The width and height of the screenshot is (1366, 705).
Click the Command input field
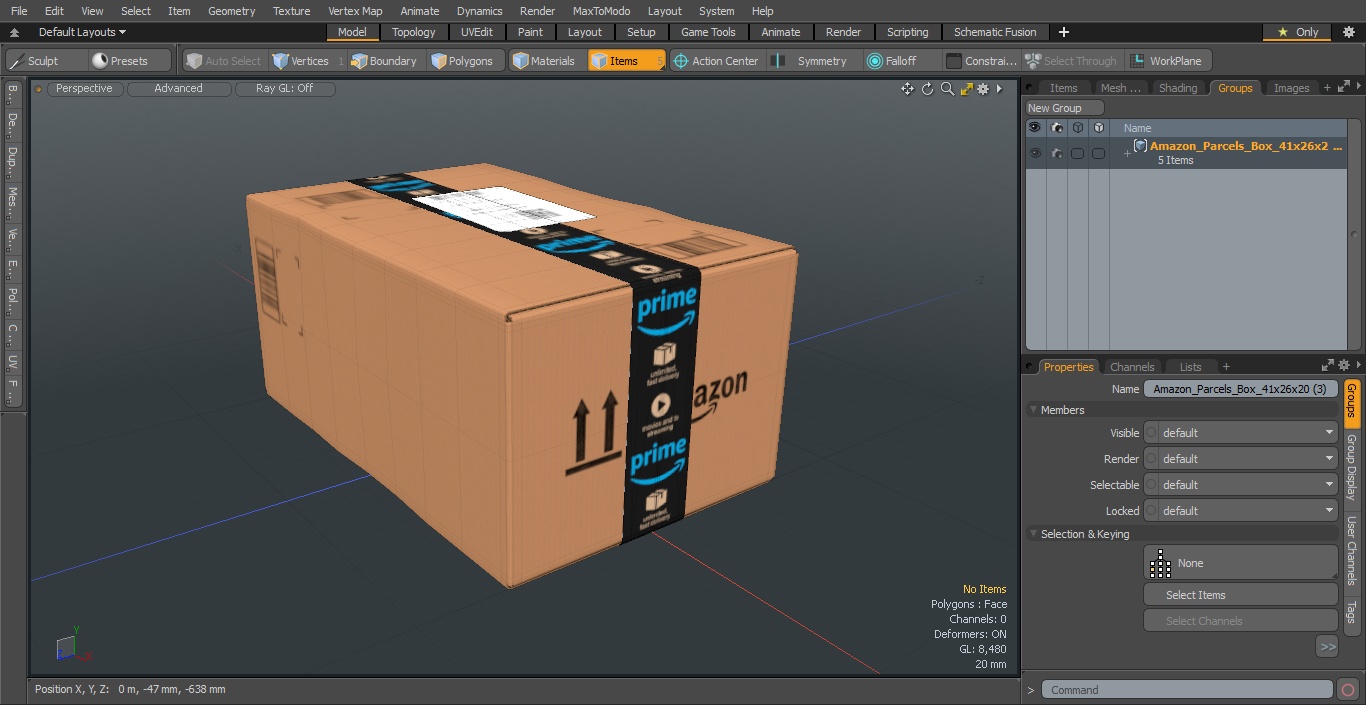pyautogui.click(x=1187, y=690)
